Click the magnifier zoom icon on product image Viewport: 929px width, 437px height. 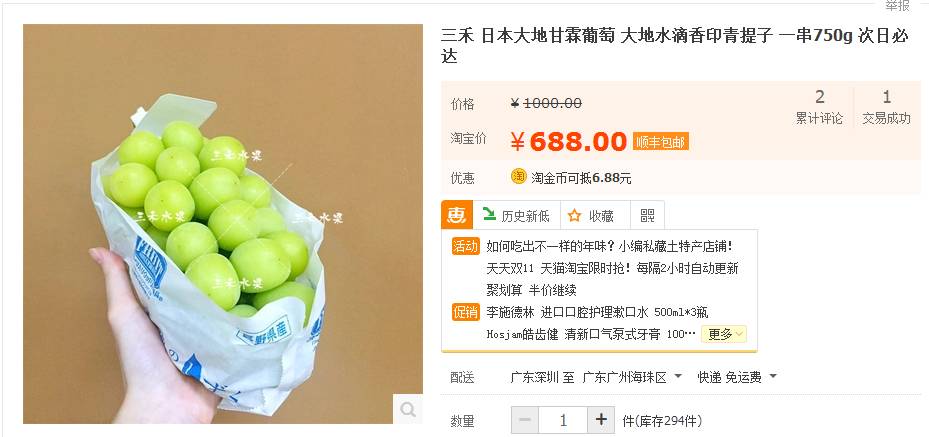pyautogui.click(x=408, y=409)
